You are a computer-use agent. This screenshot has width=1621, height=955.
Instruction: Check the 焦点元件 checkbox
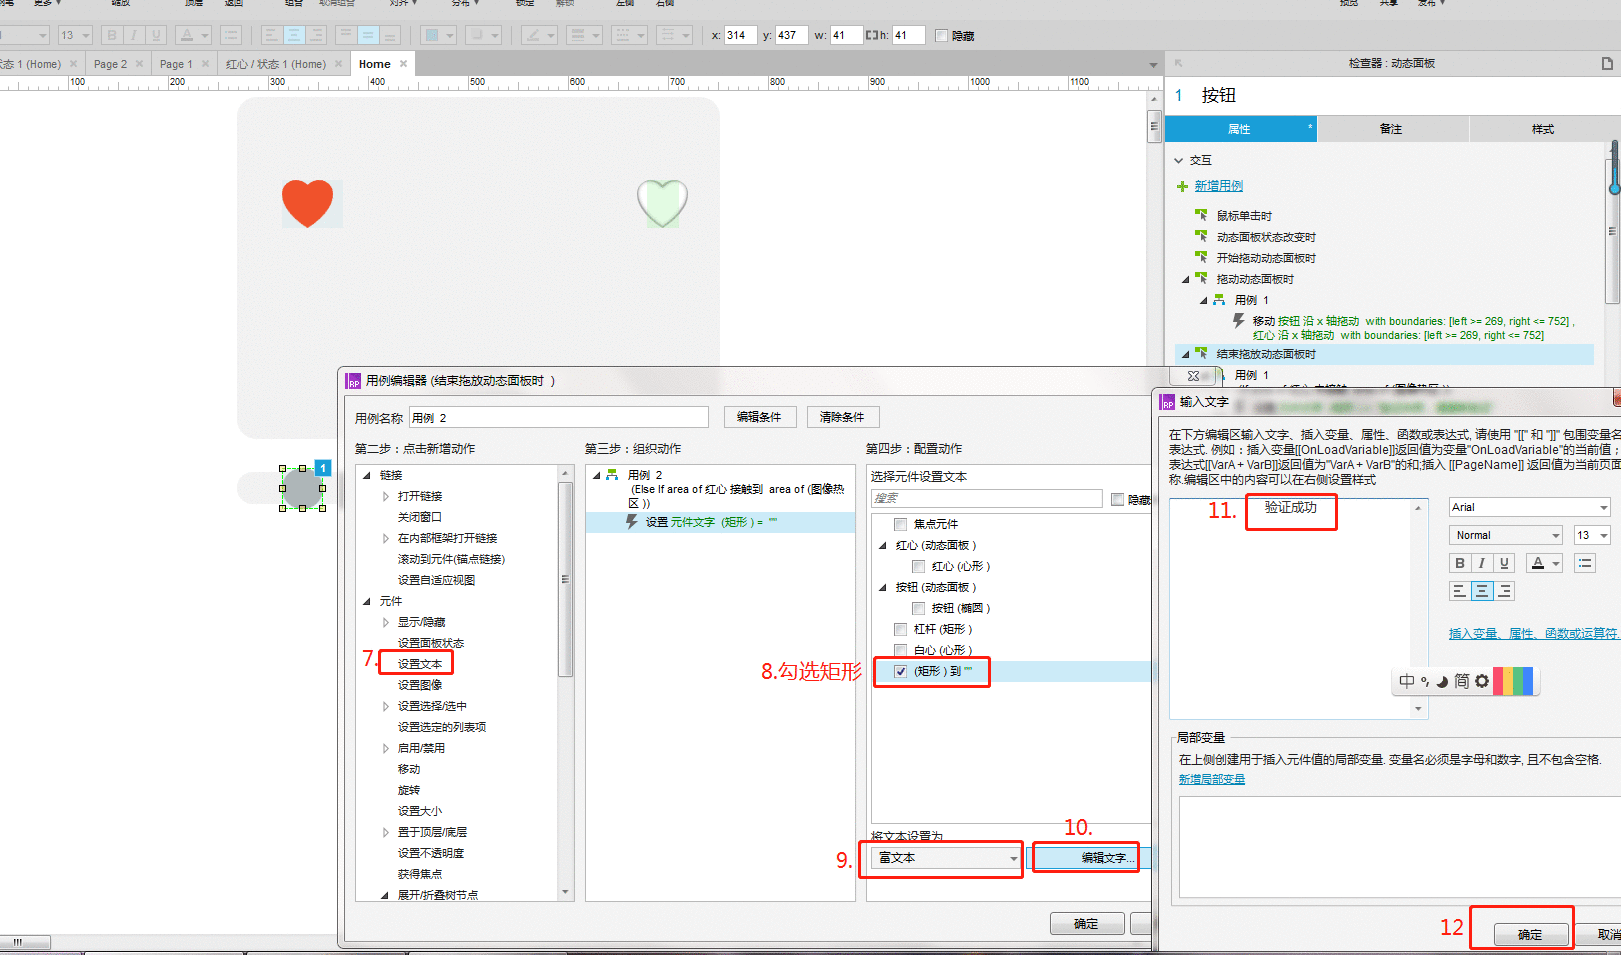click(x=900, y=524)
